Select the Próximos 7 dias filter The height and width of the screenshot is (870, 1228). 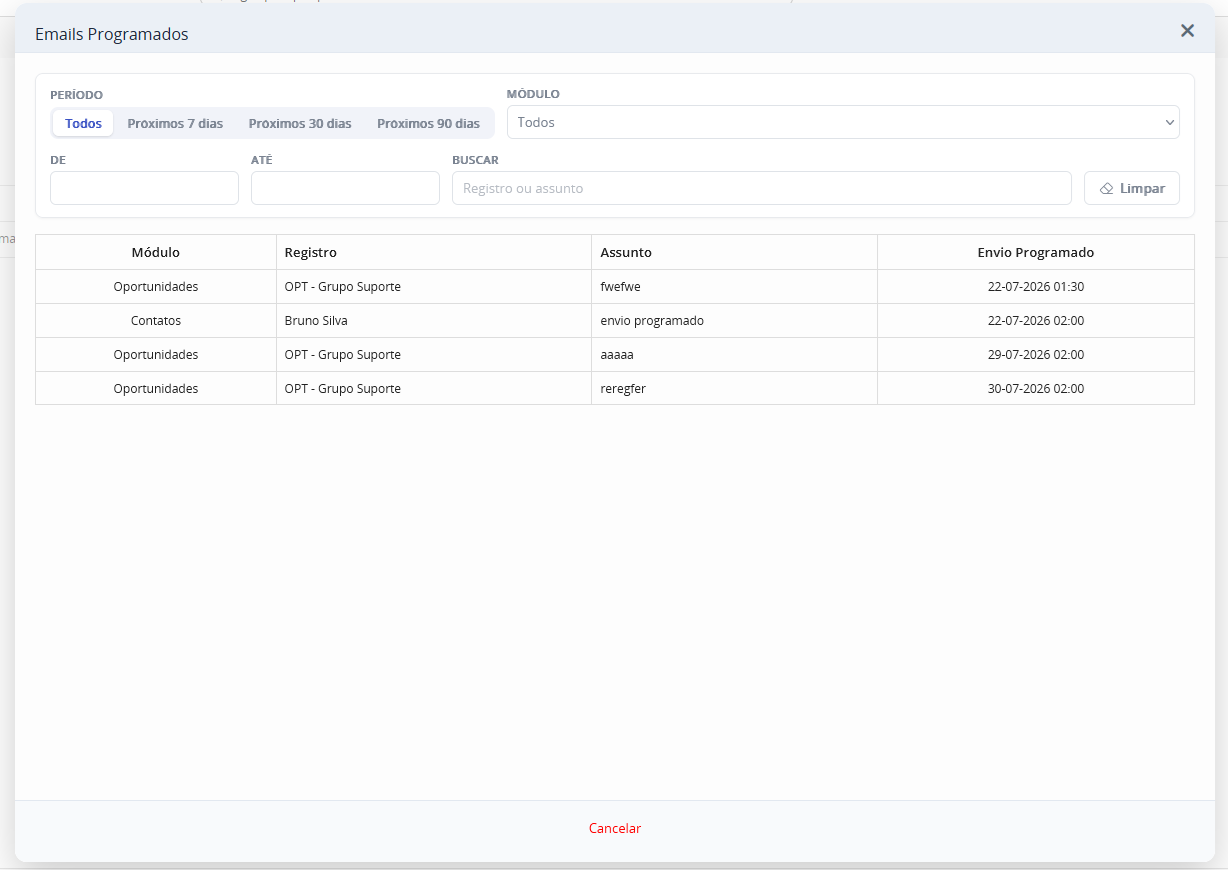click(x=175, y=124)
